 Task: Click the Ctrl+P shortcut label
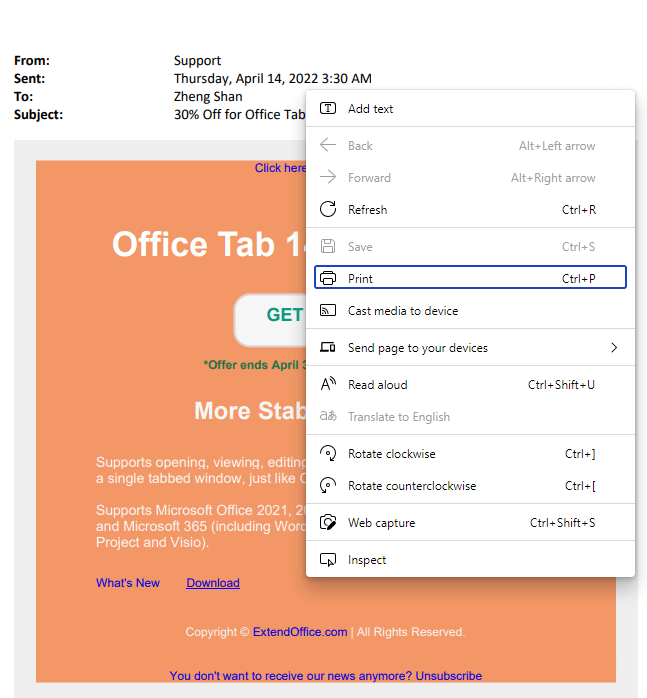pos(578,278)
